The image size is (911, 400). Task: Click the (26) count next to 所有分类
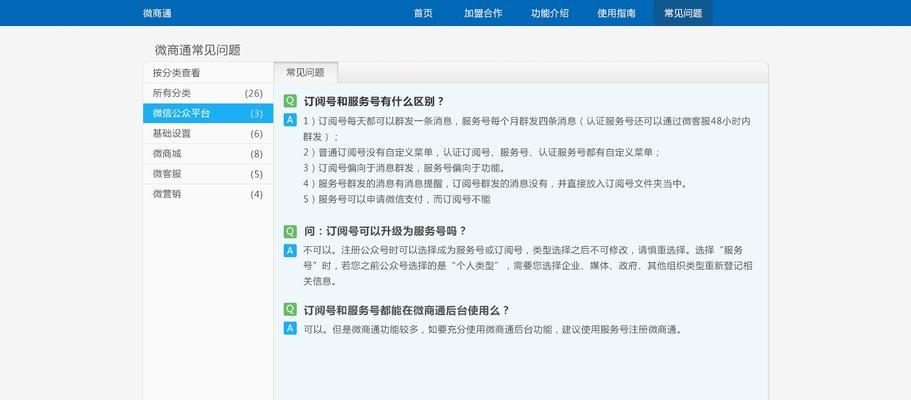254,93
